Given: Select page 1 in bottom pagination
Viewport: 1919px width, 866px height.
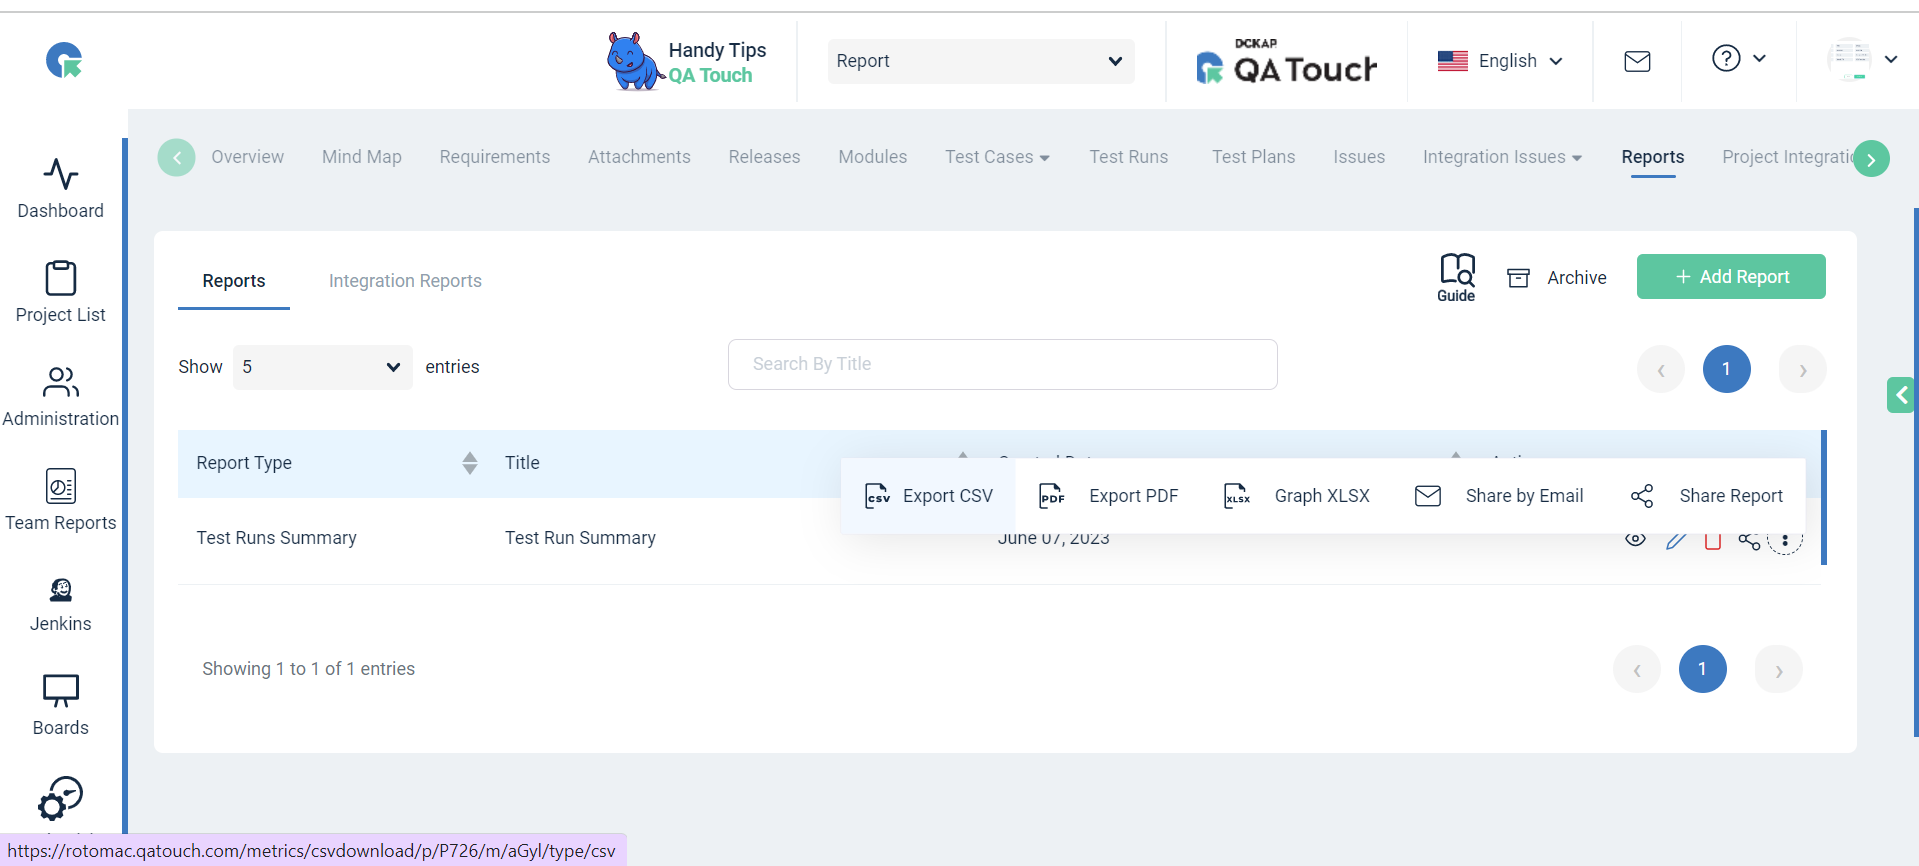Looking at the screenshot, I should pyautogui.click(x=1703, y=669).
